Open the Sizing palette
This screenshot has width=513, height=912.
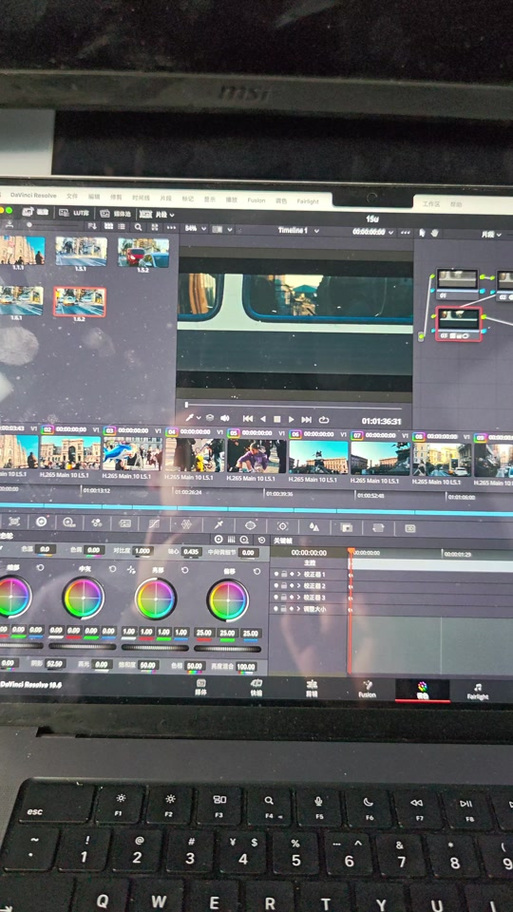(378, 528)
